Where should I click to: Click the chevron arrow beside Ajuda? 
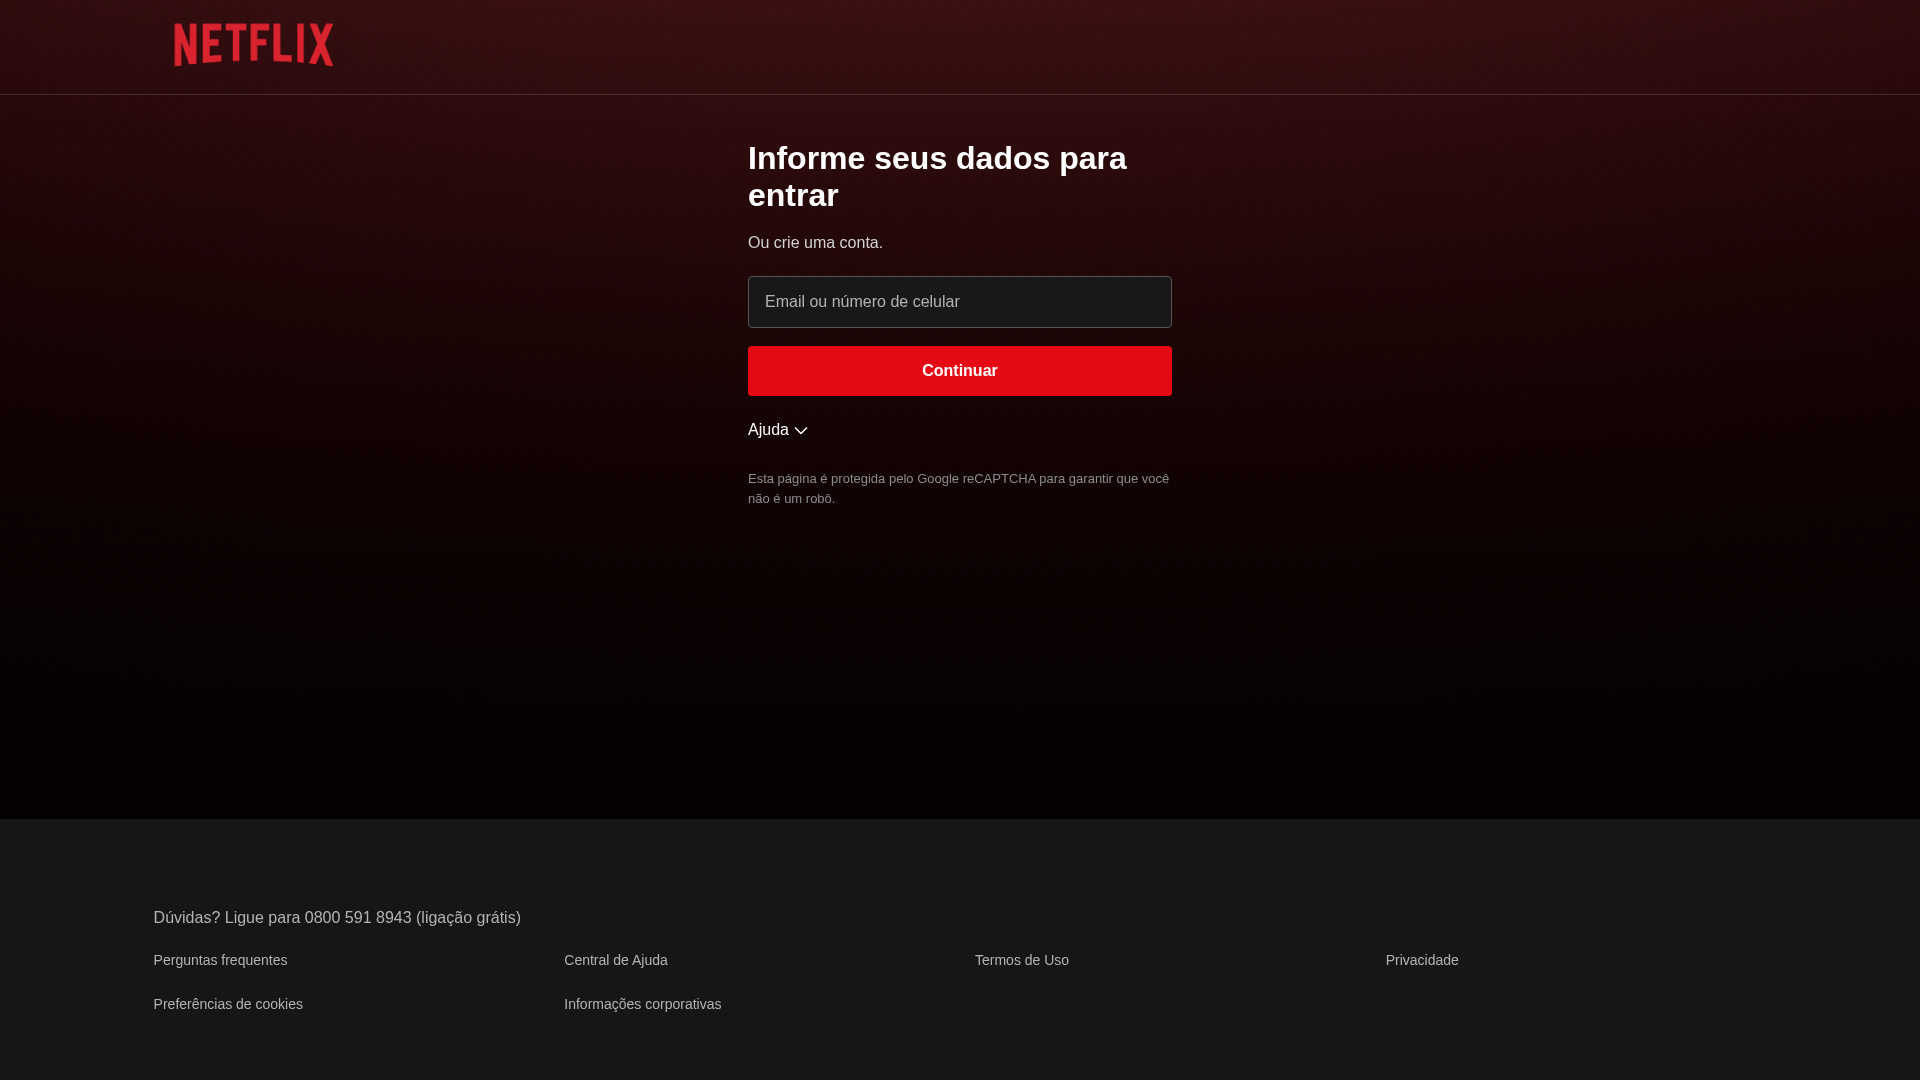pyautogui.click(x=801, y=431)
